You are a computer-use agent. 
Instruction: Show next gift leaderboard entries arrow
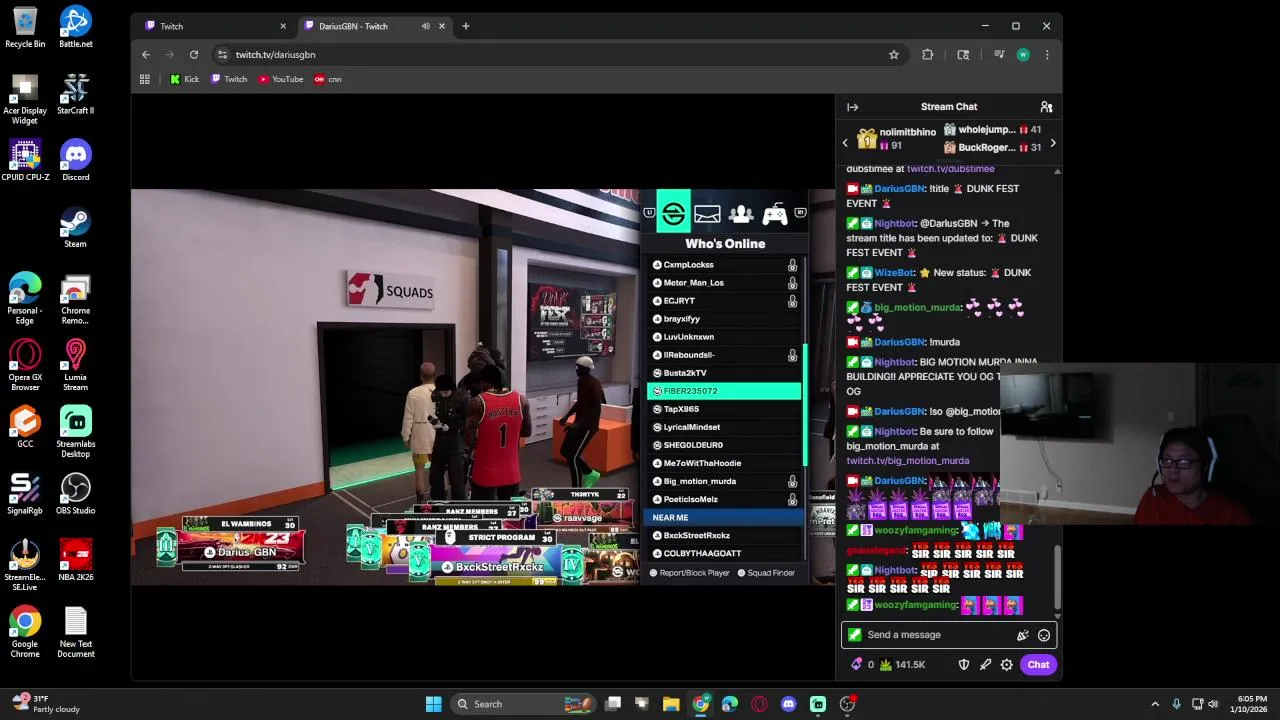1052,143
